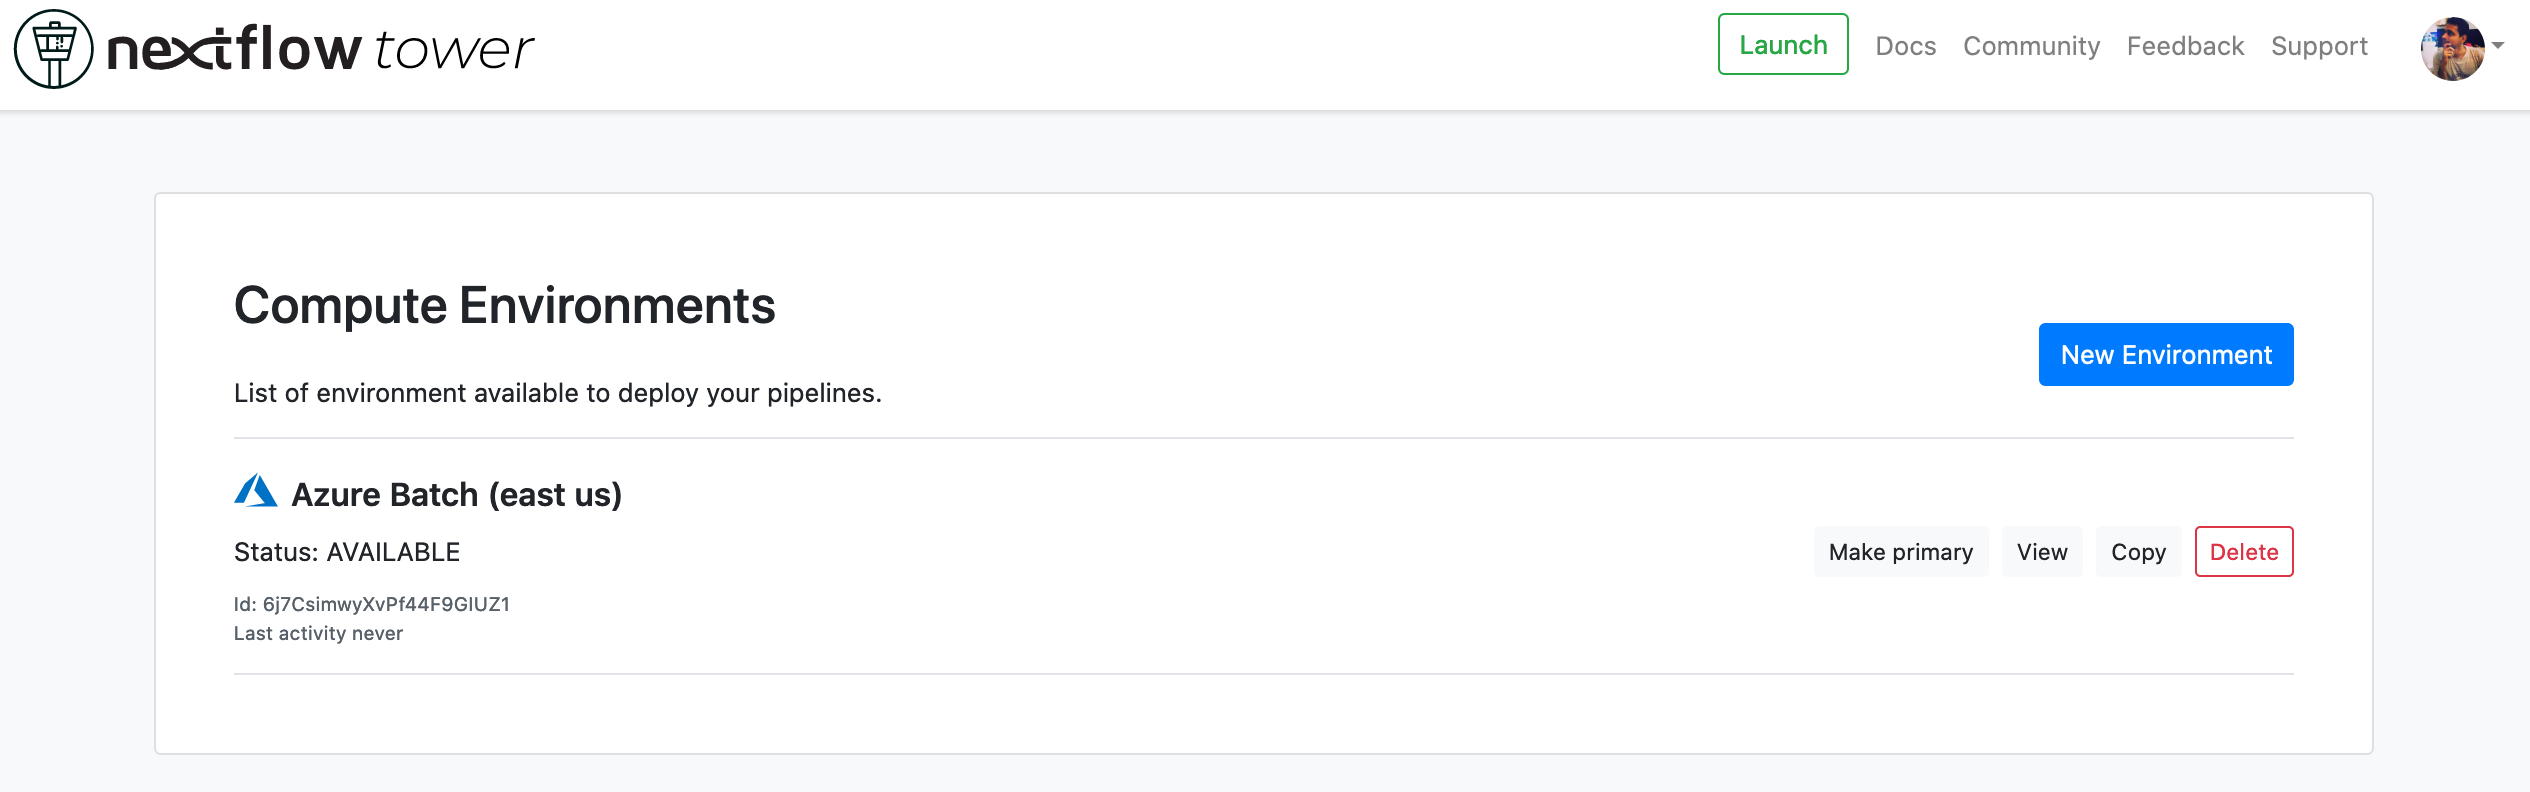Copy the Azure Batch environment

pos(2138,552)
